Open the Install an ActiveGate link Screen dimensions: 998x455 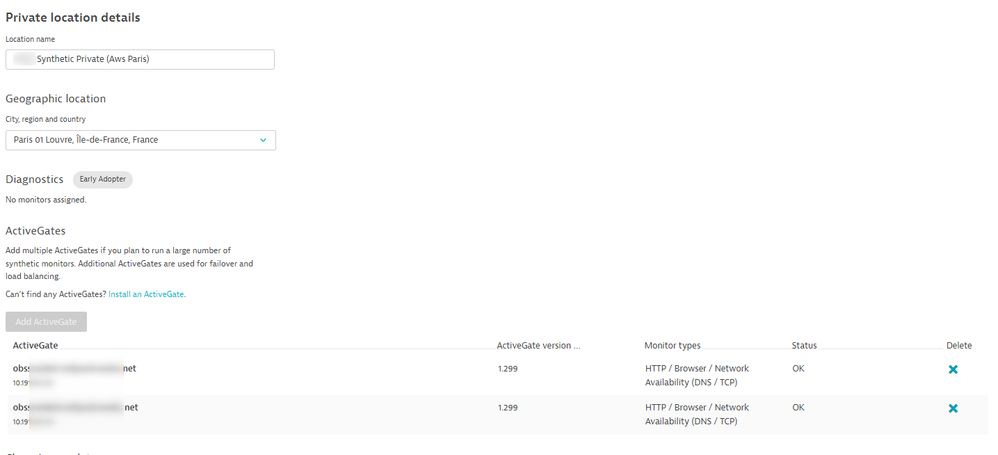146,295
